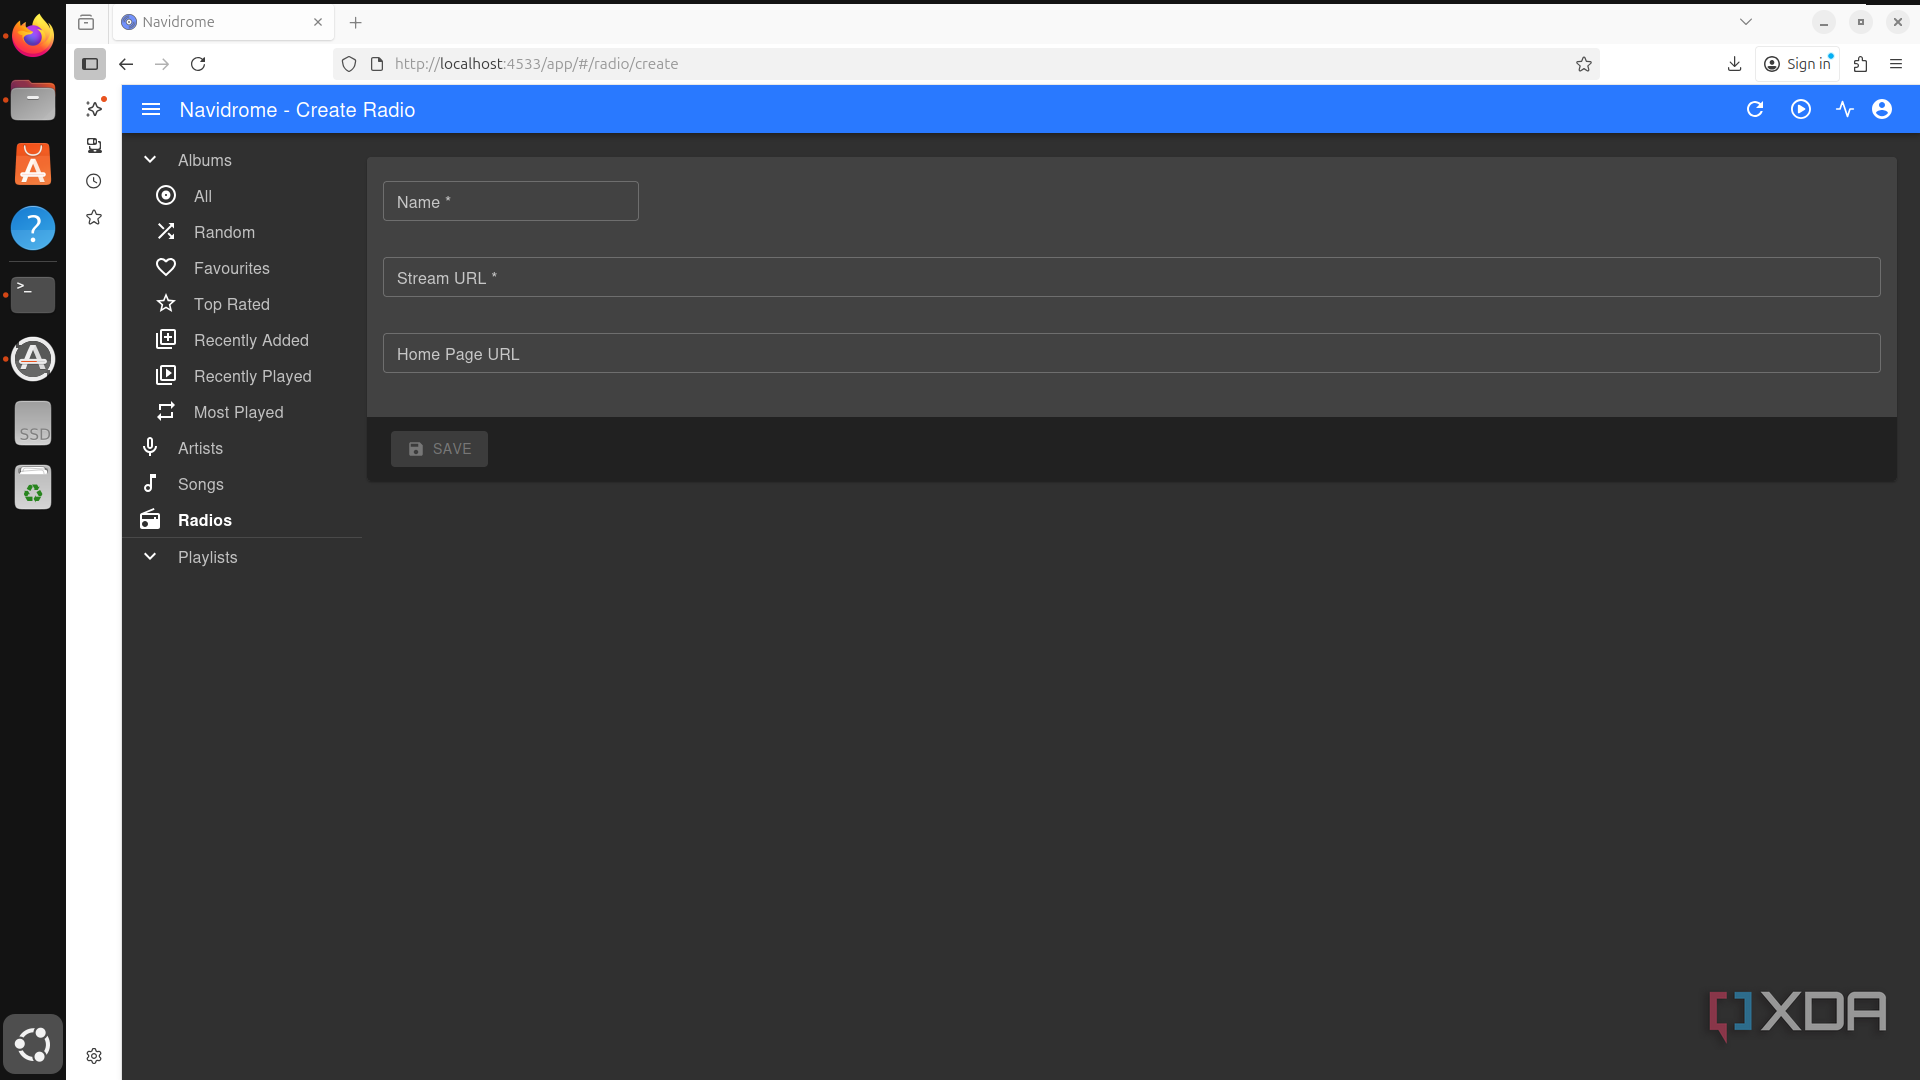Click Sign in button in Firefox toolbar

(1797, 64)
